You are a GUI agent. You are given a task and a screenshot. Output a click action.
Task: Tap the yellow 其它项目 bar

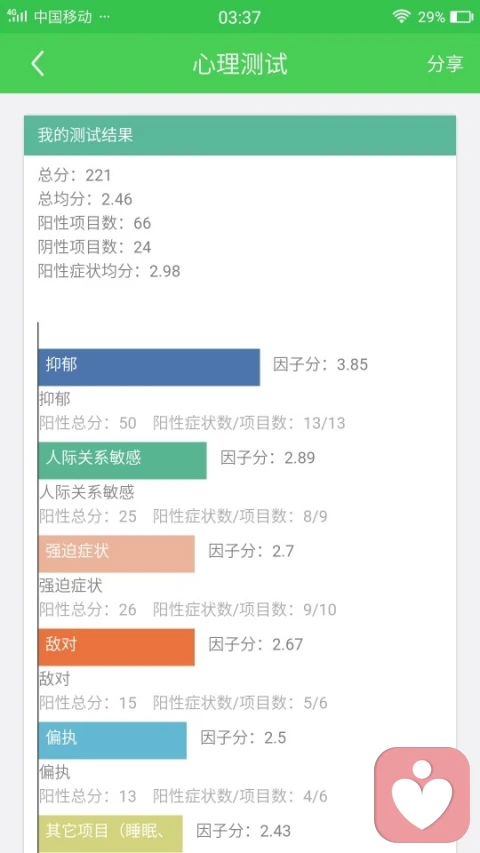[x=110, y=833]
